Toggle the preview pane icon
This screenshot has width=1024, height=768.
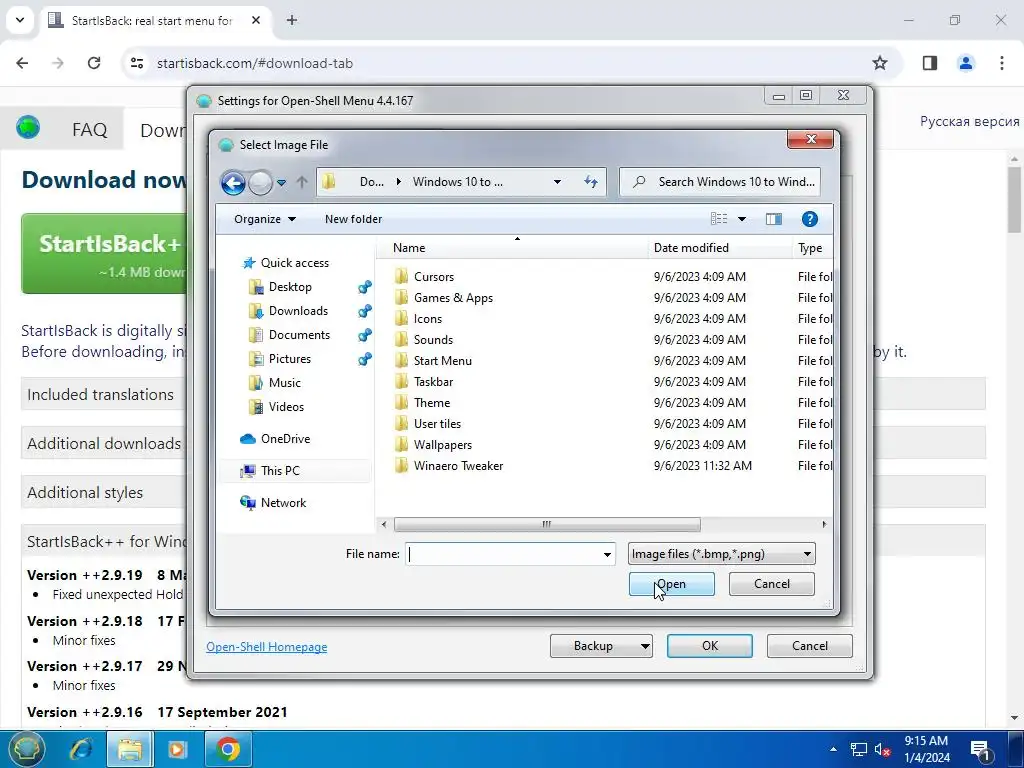pyautogui.click(x=774, y=219)
